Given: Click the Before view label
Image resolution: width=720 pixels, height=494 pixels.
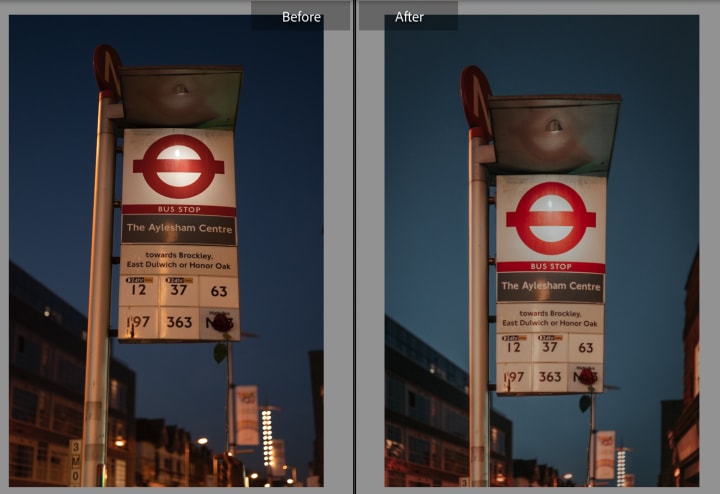Looking at the screenshot, I should pos(301,17).
